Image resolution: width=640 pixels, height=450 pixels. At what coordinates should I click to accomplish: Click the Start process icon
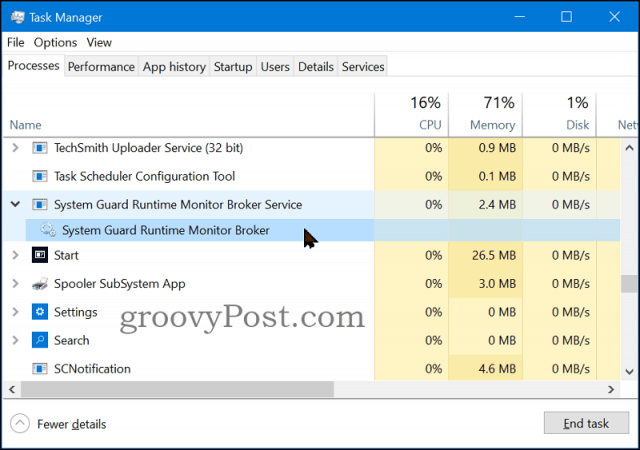(41, 255)
